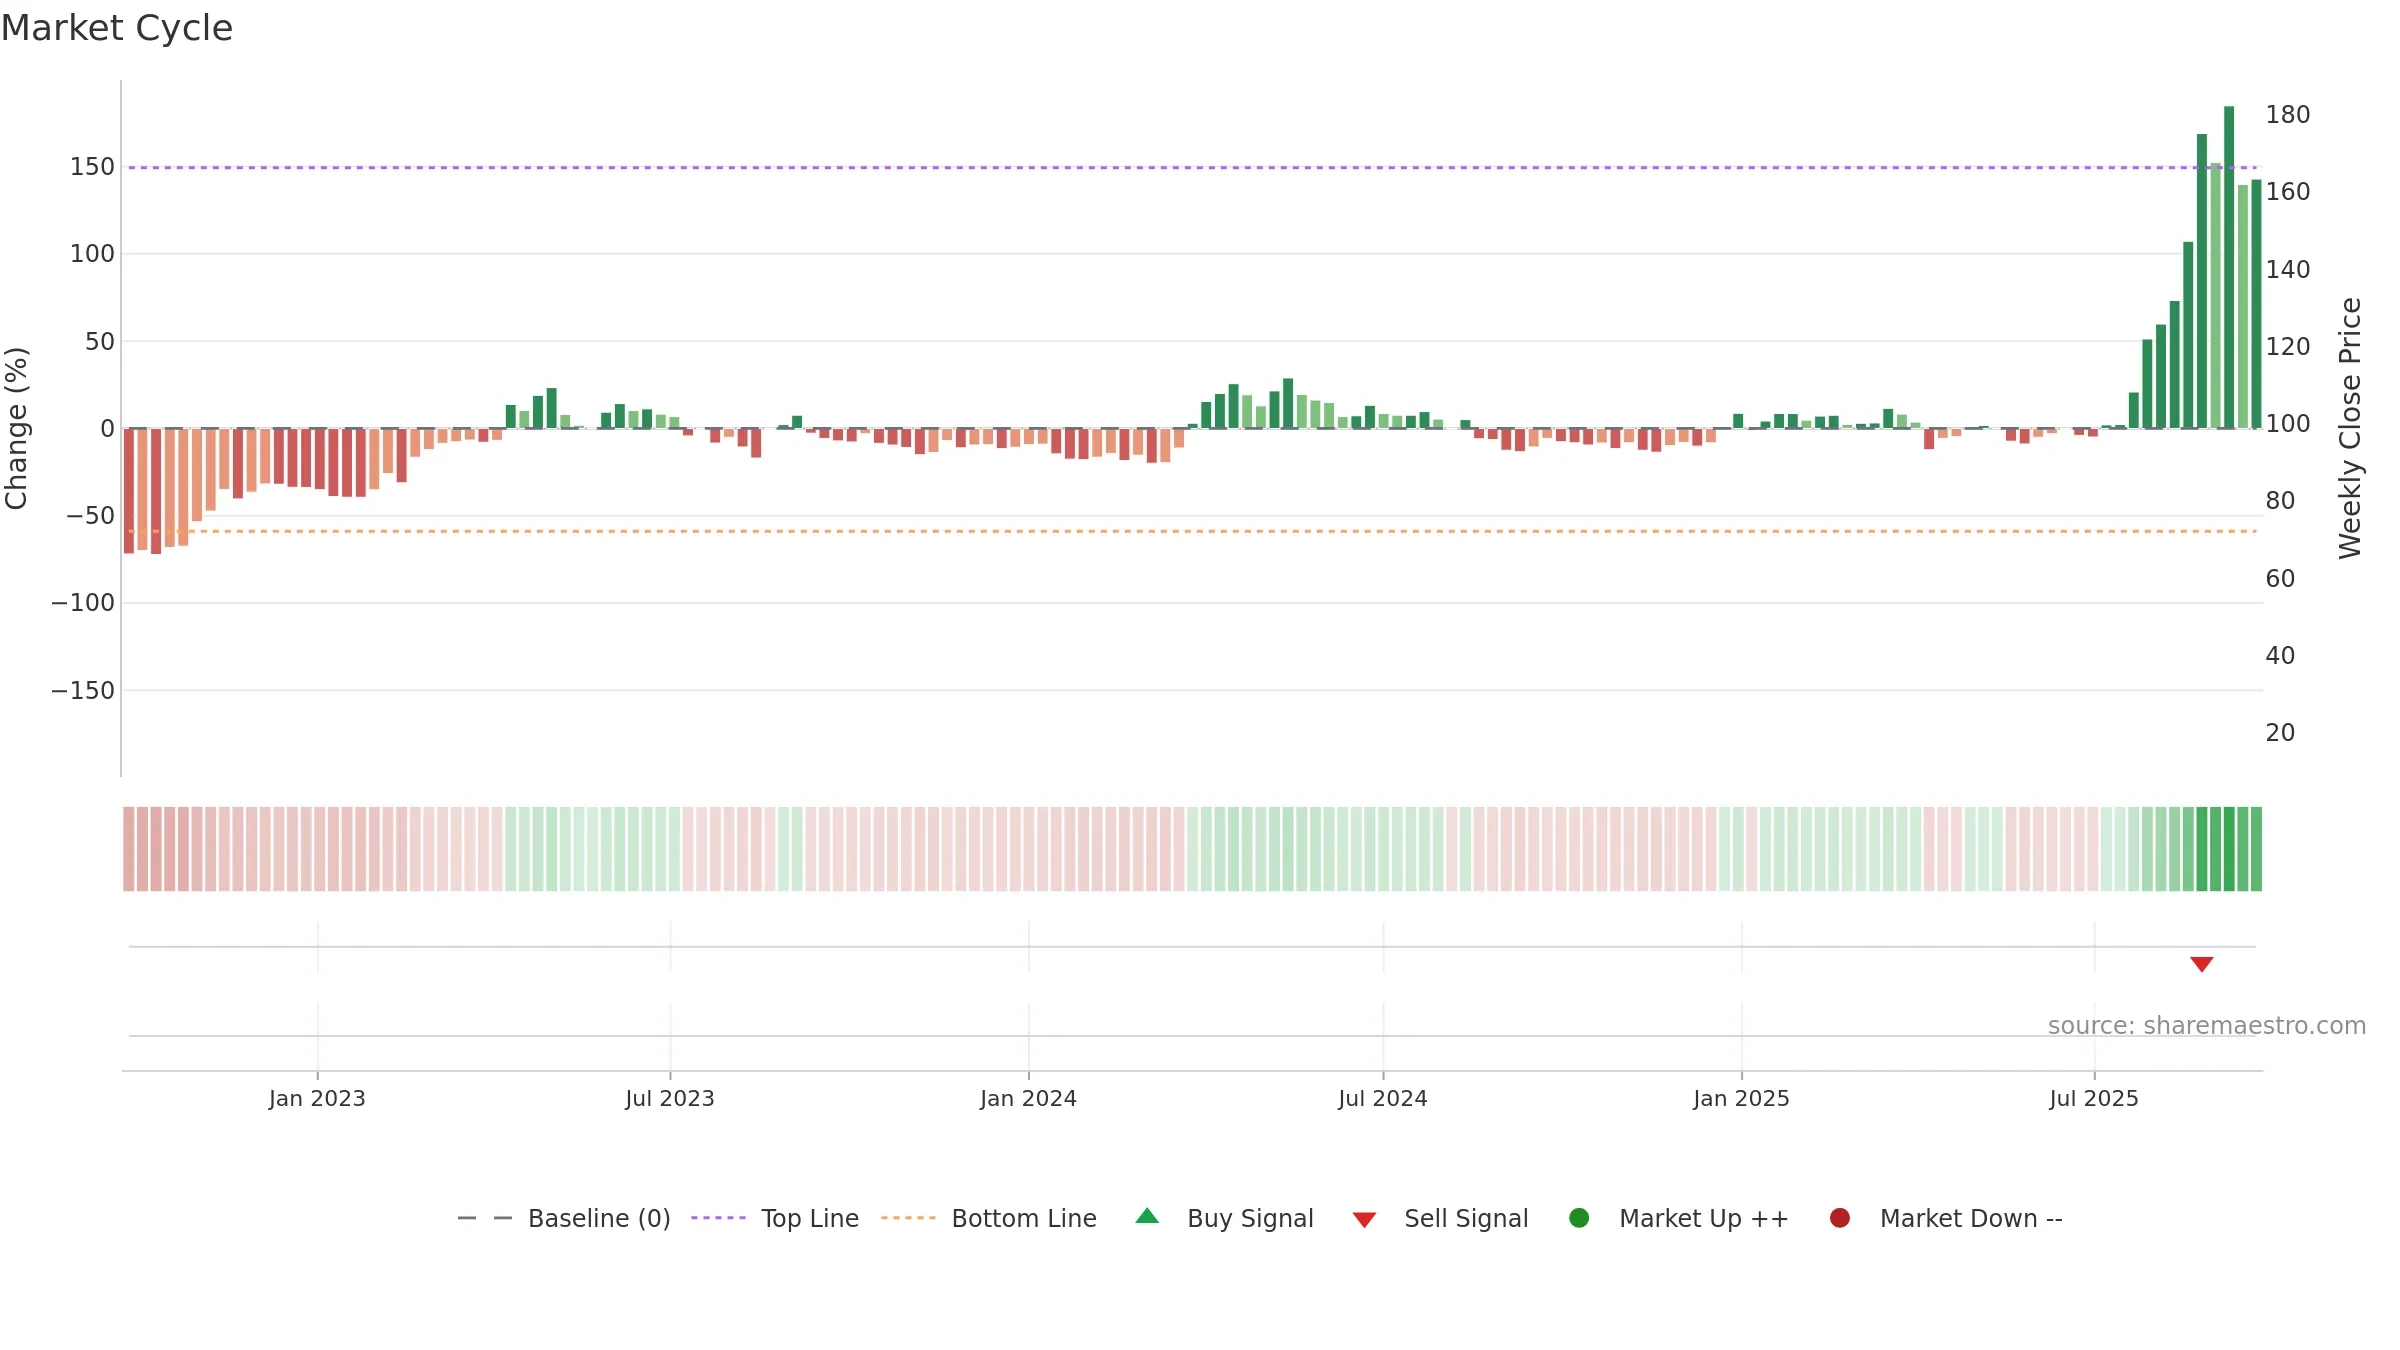This screenshot has height=1350, width=2400.
Task: Click the 180 tick on the right axis
Action: click(2288, 115)
